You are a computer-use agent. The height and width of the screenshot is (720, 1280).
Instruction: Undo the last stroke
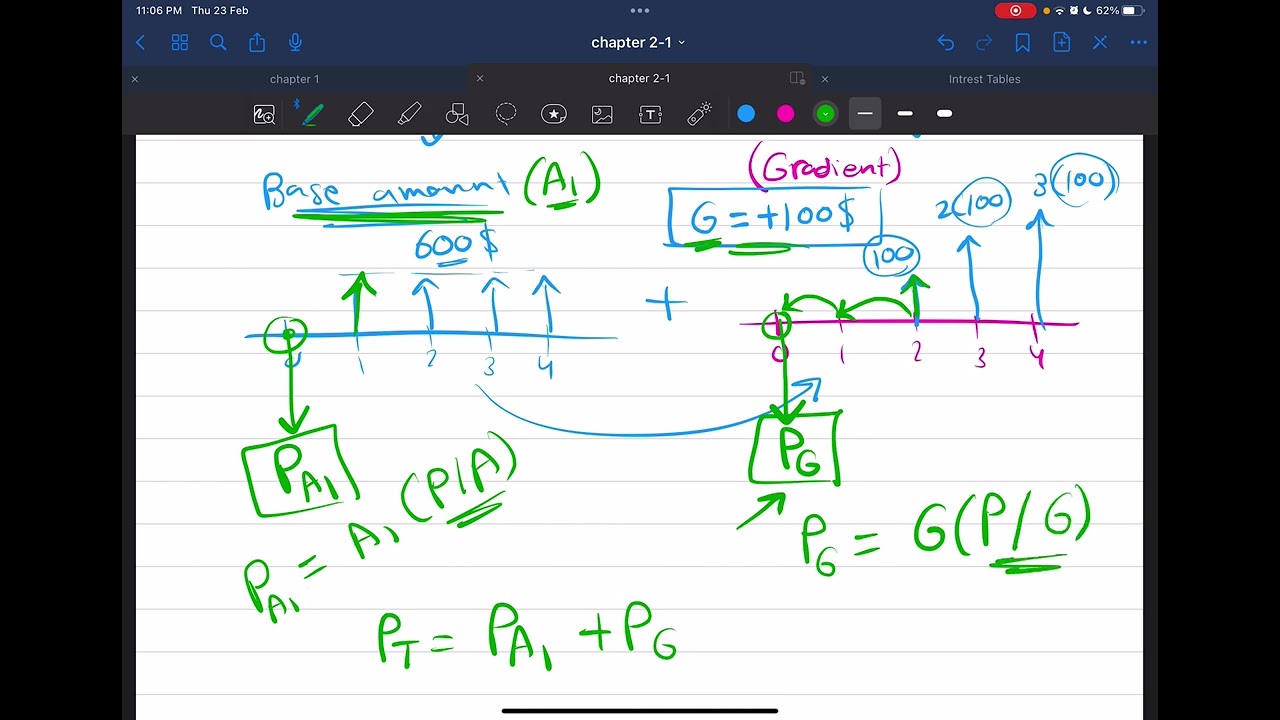tap(946, 42)
